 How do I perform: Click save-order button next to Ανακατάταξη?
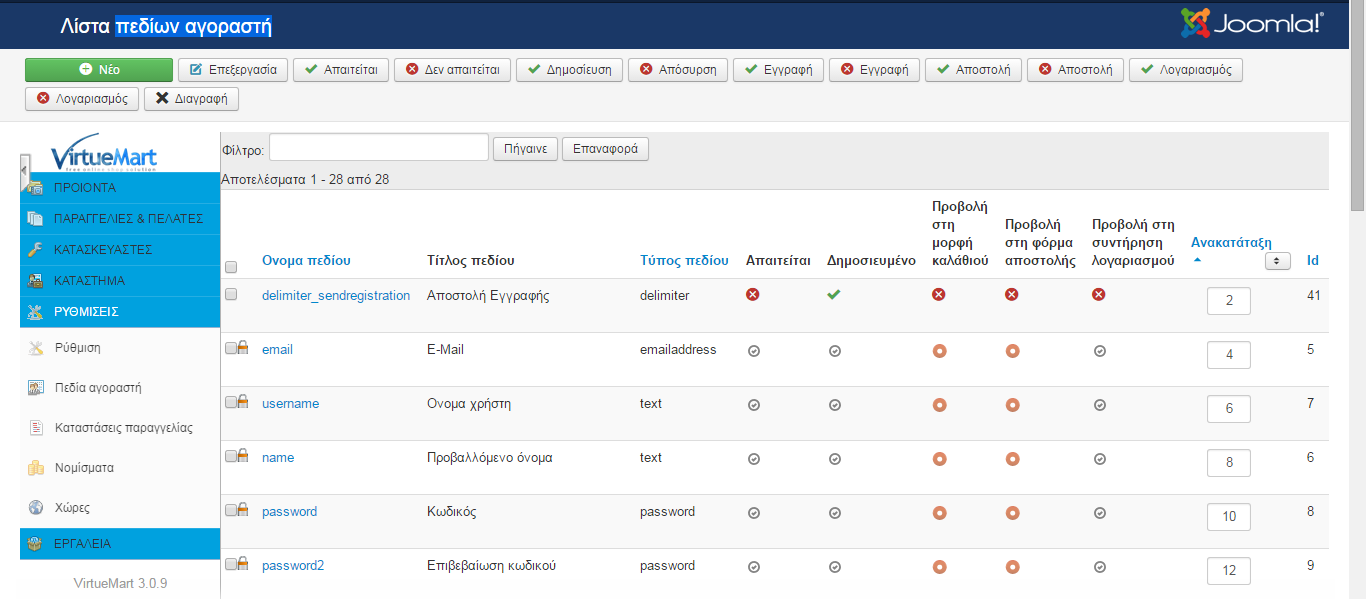point(1277,260)
